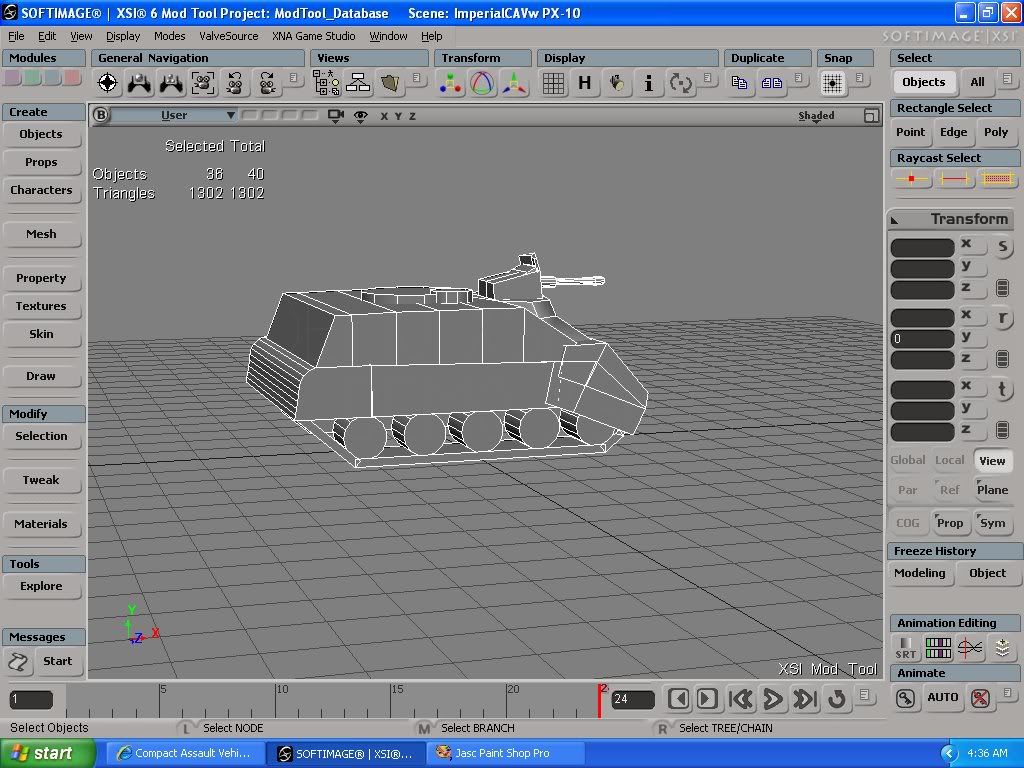Open the Shaded display mode dropdown
Screen dimensions: 1024x768
coord(816,116)
